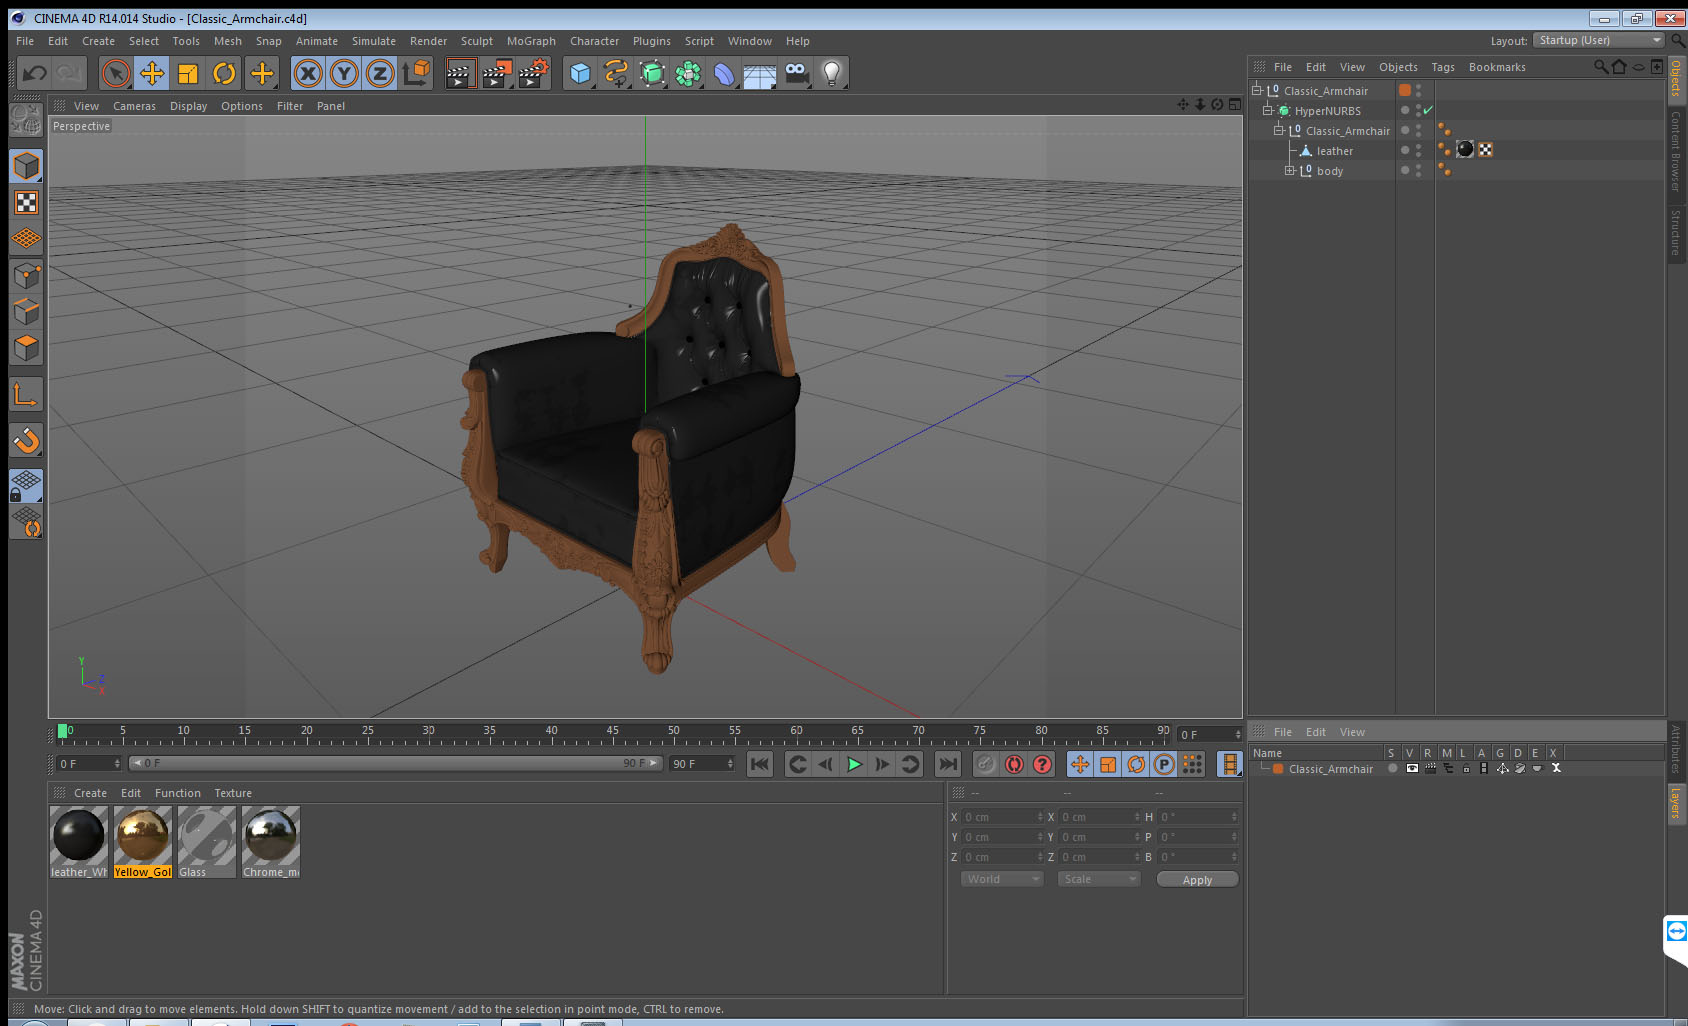Add a HyperNURBS generator object

pos(652,73)
